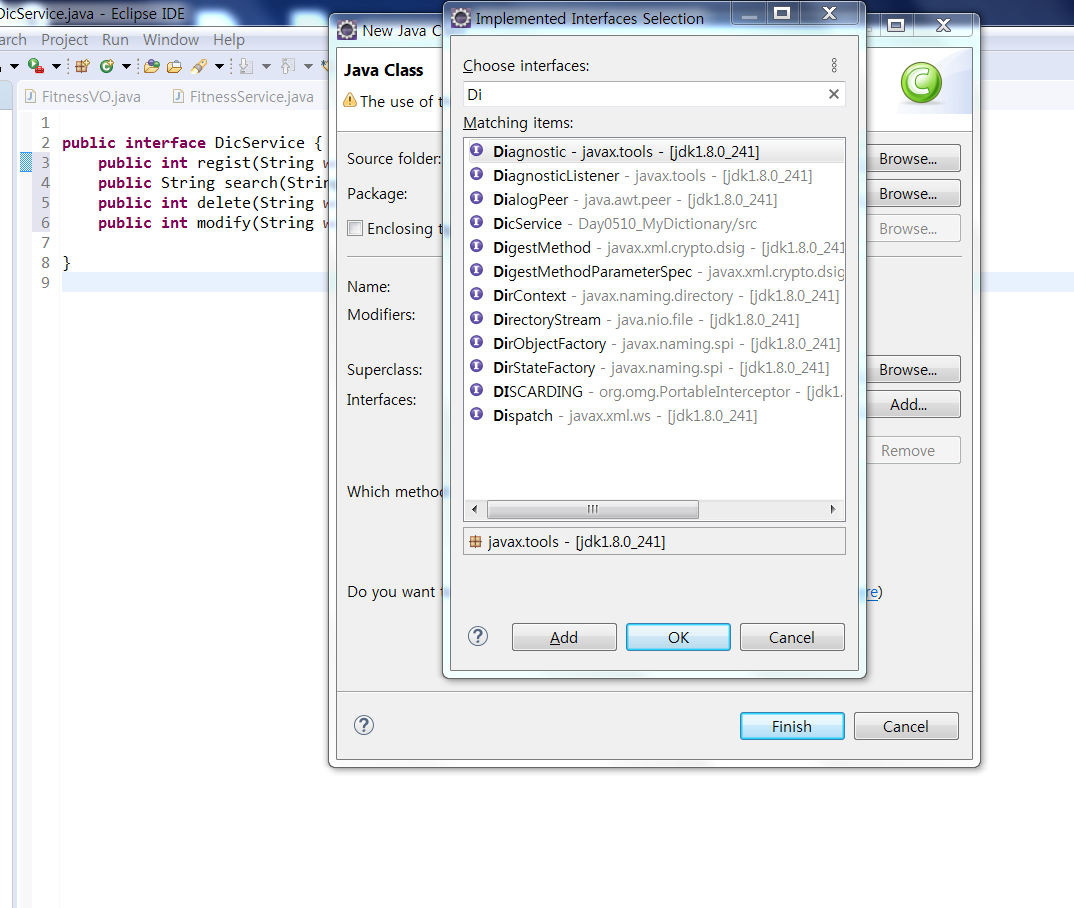
Task: Click the package status line javax.tools - [jdk1.8.0_241]
Action: 654,541
